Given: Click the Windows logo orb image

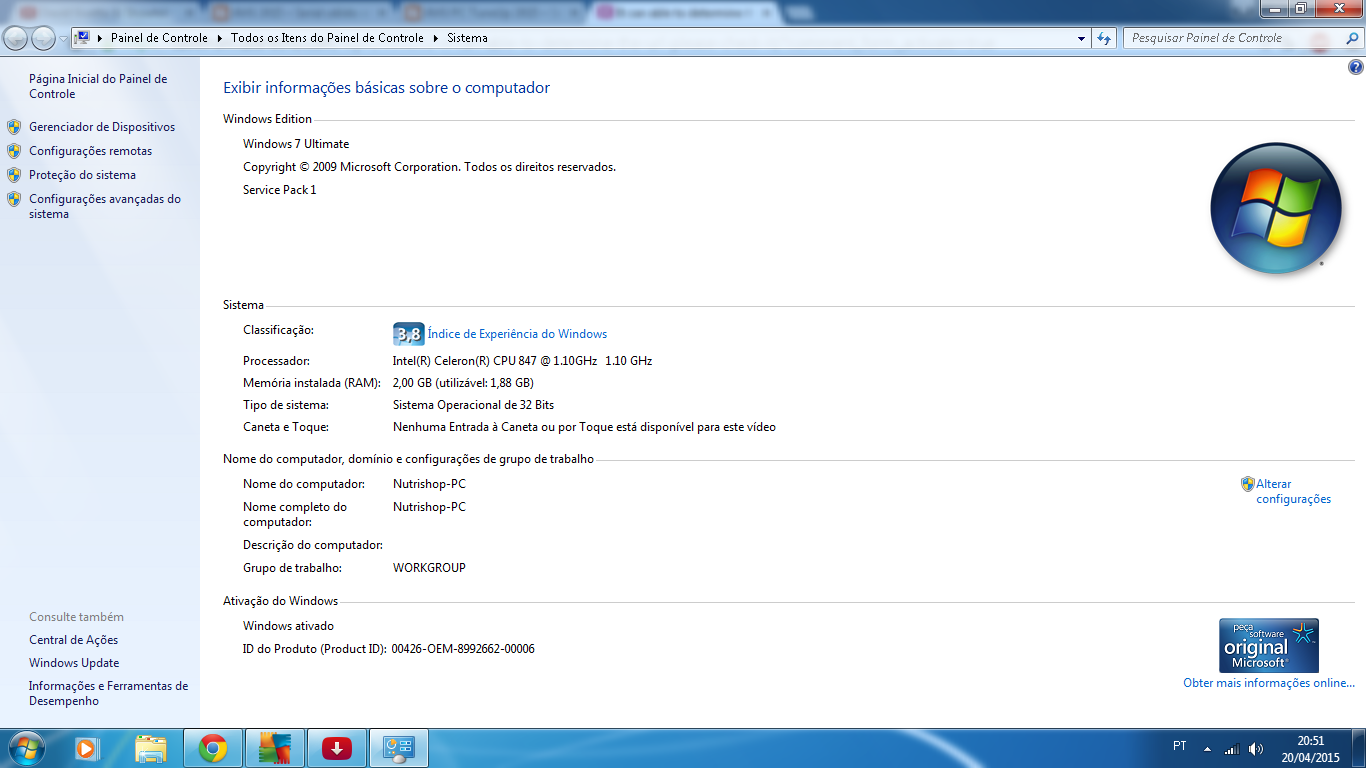Looking at the screenshot, I should point(1275,209).
